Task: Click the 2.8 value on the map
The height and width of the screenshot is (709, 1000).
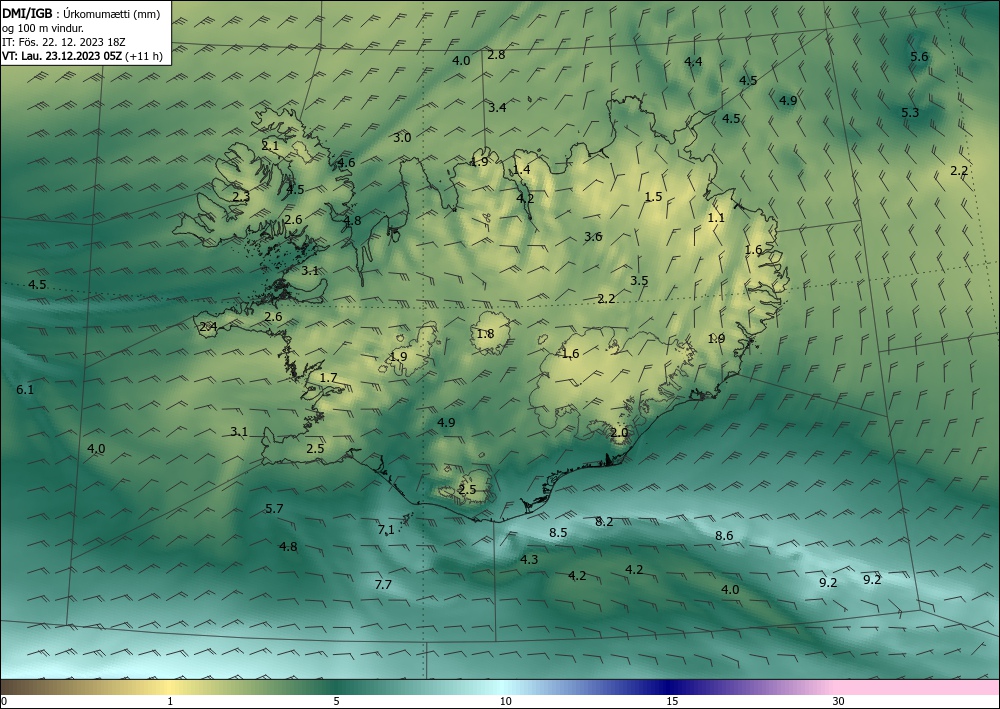Action: point(496,55)
